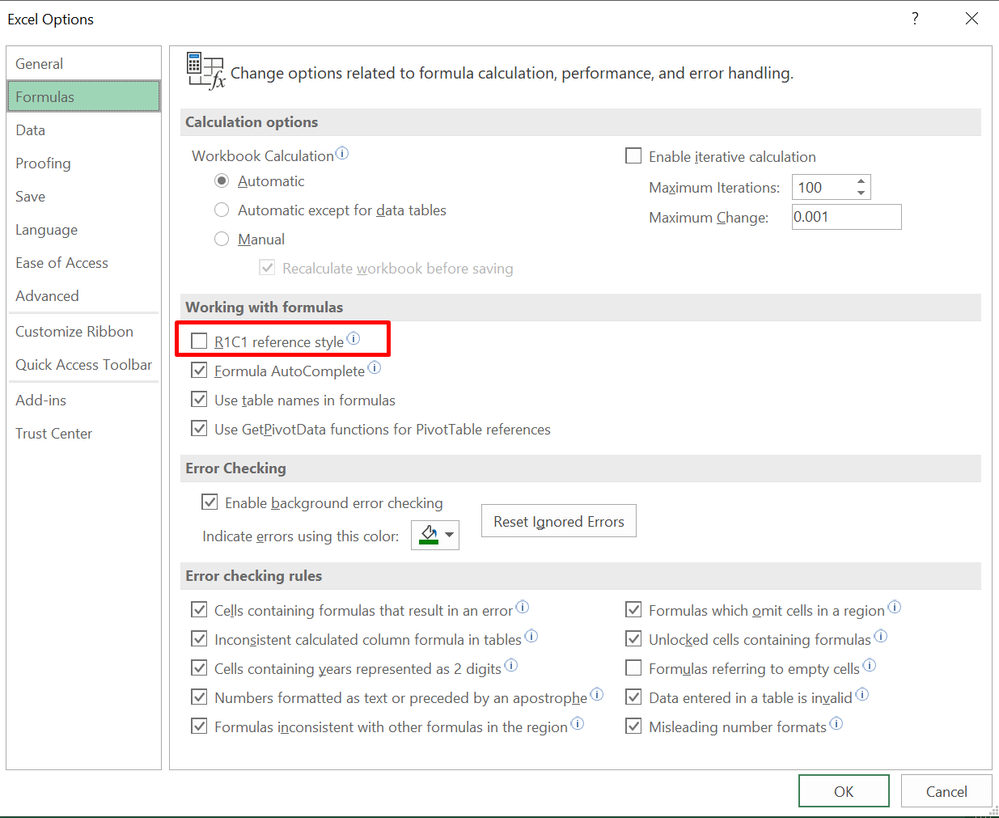Open the General options category
999x818 pixels.
[x=83, y=64]
